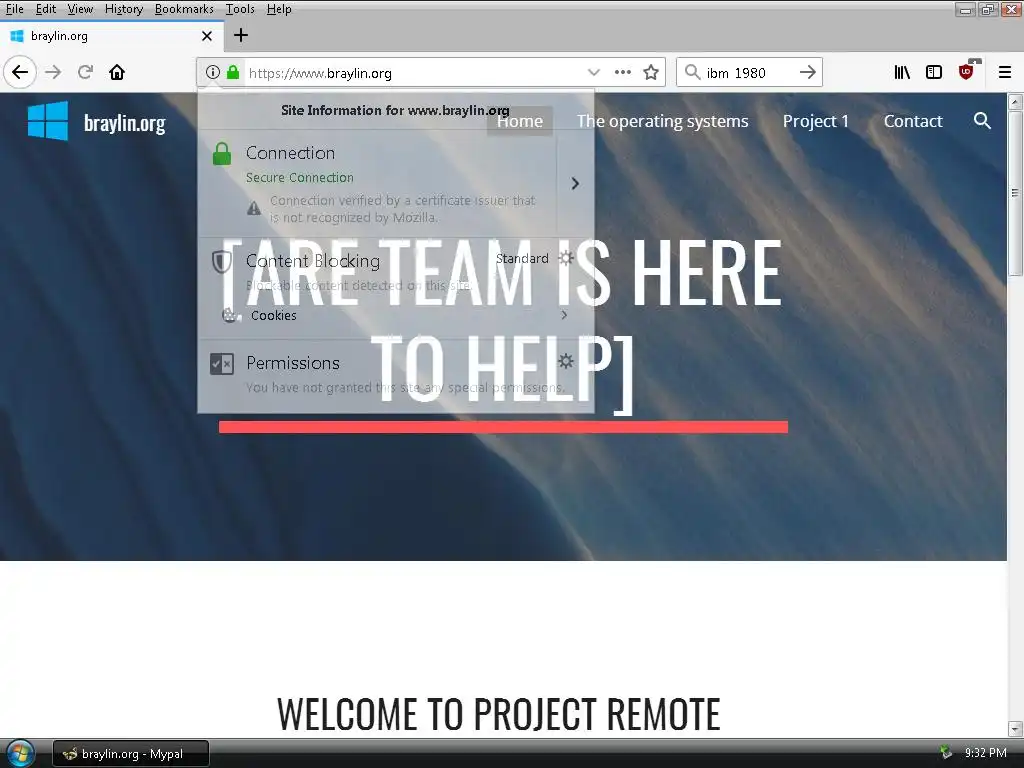Expand the Cookies row chevron
1024x768 pixels.
[x=564, y=315]
